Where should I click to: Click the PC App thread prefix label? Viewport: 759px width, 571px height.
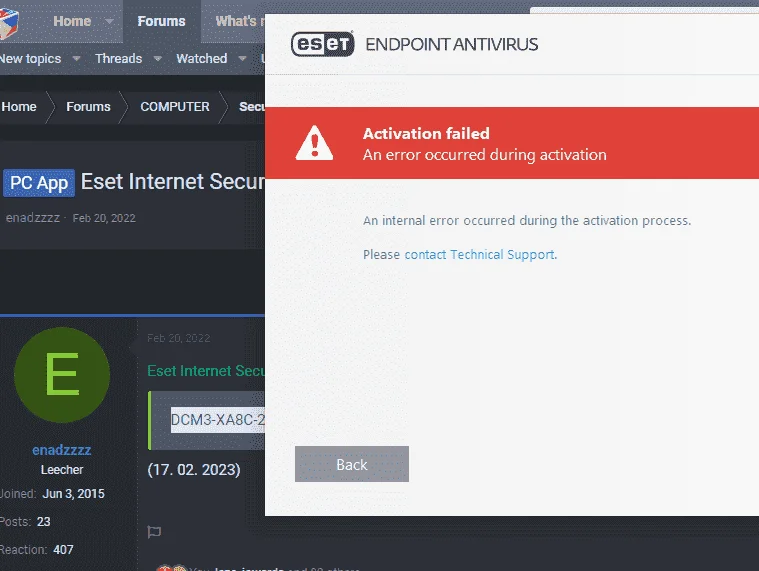39,183
